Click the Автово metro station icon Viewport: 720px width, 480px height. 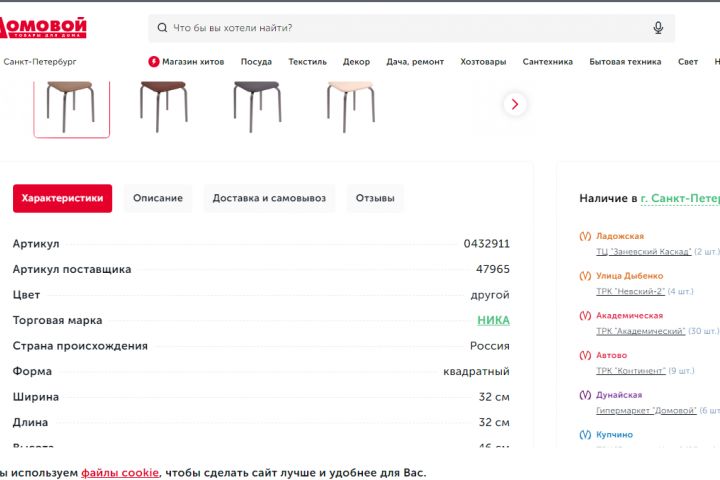point(585,355)
